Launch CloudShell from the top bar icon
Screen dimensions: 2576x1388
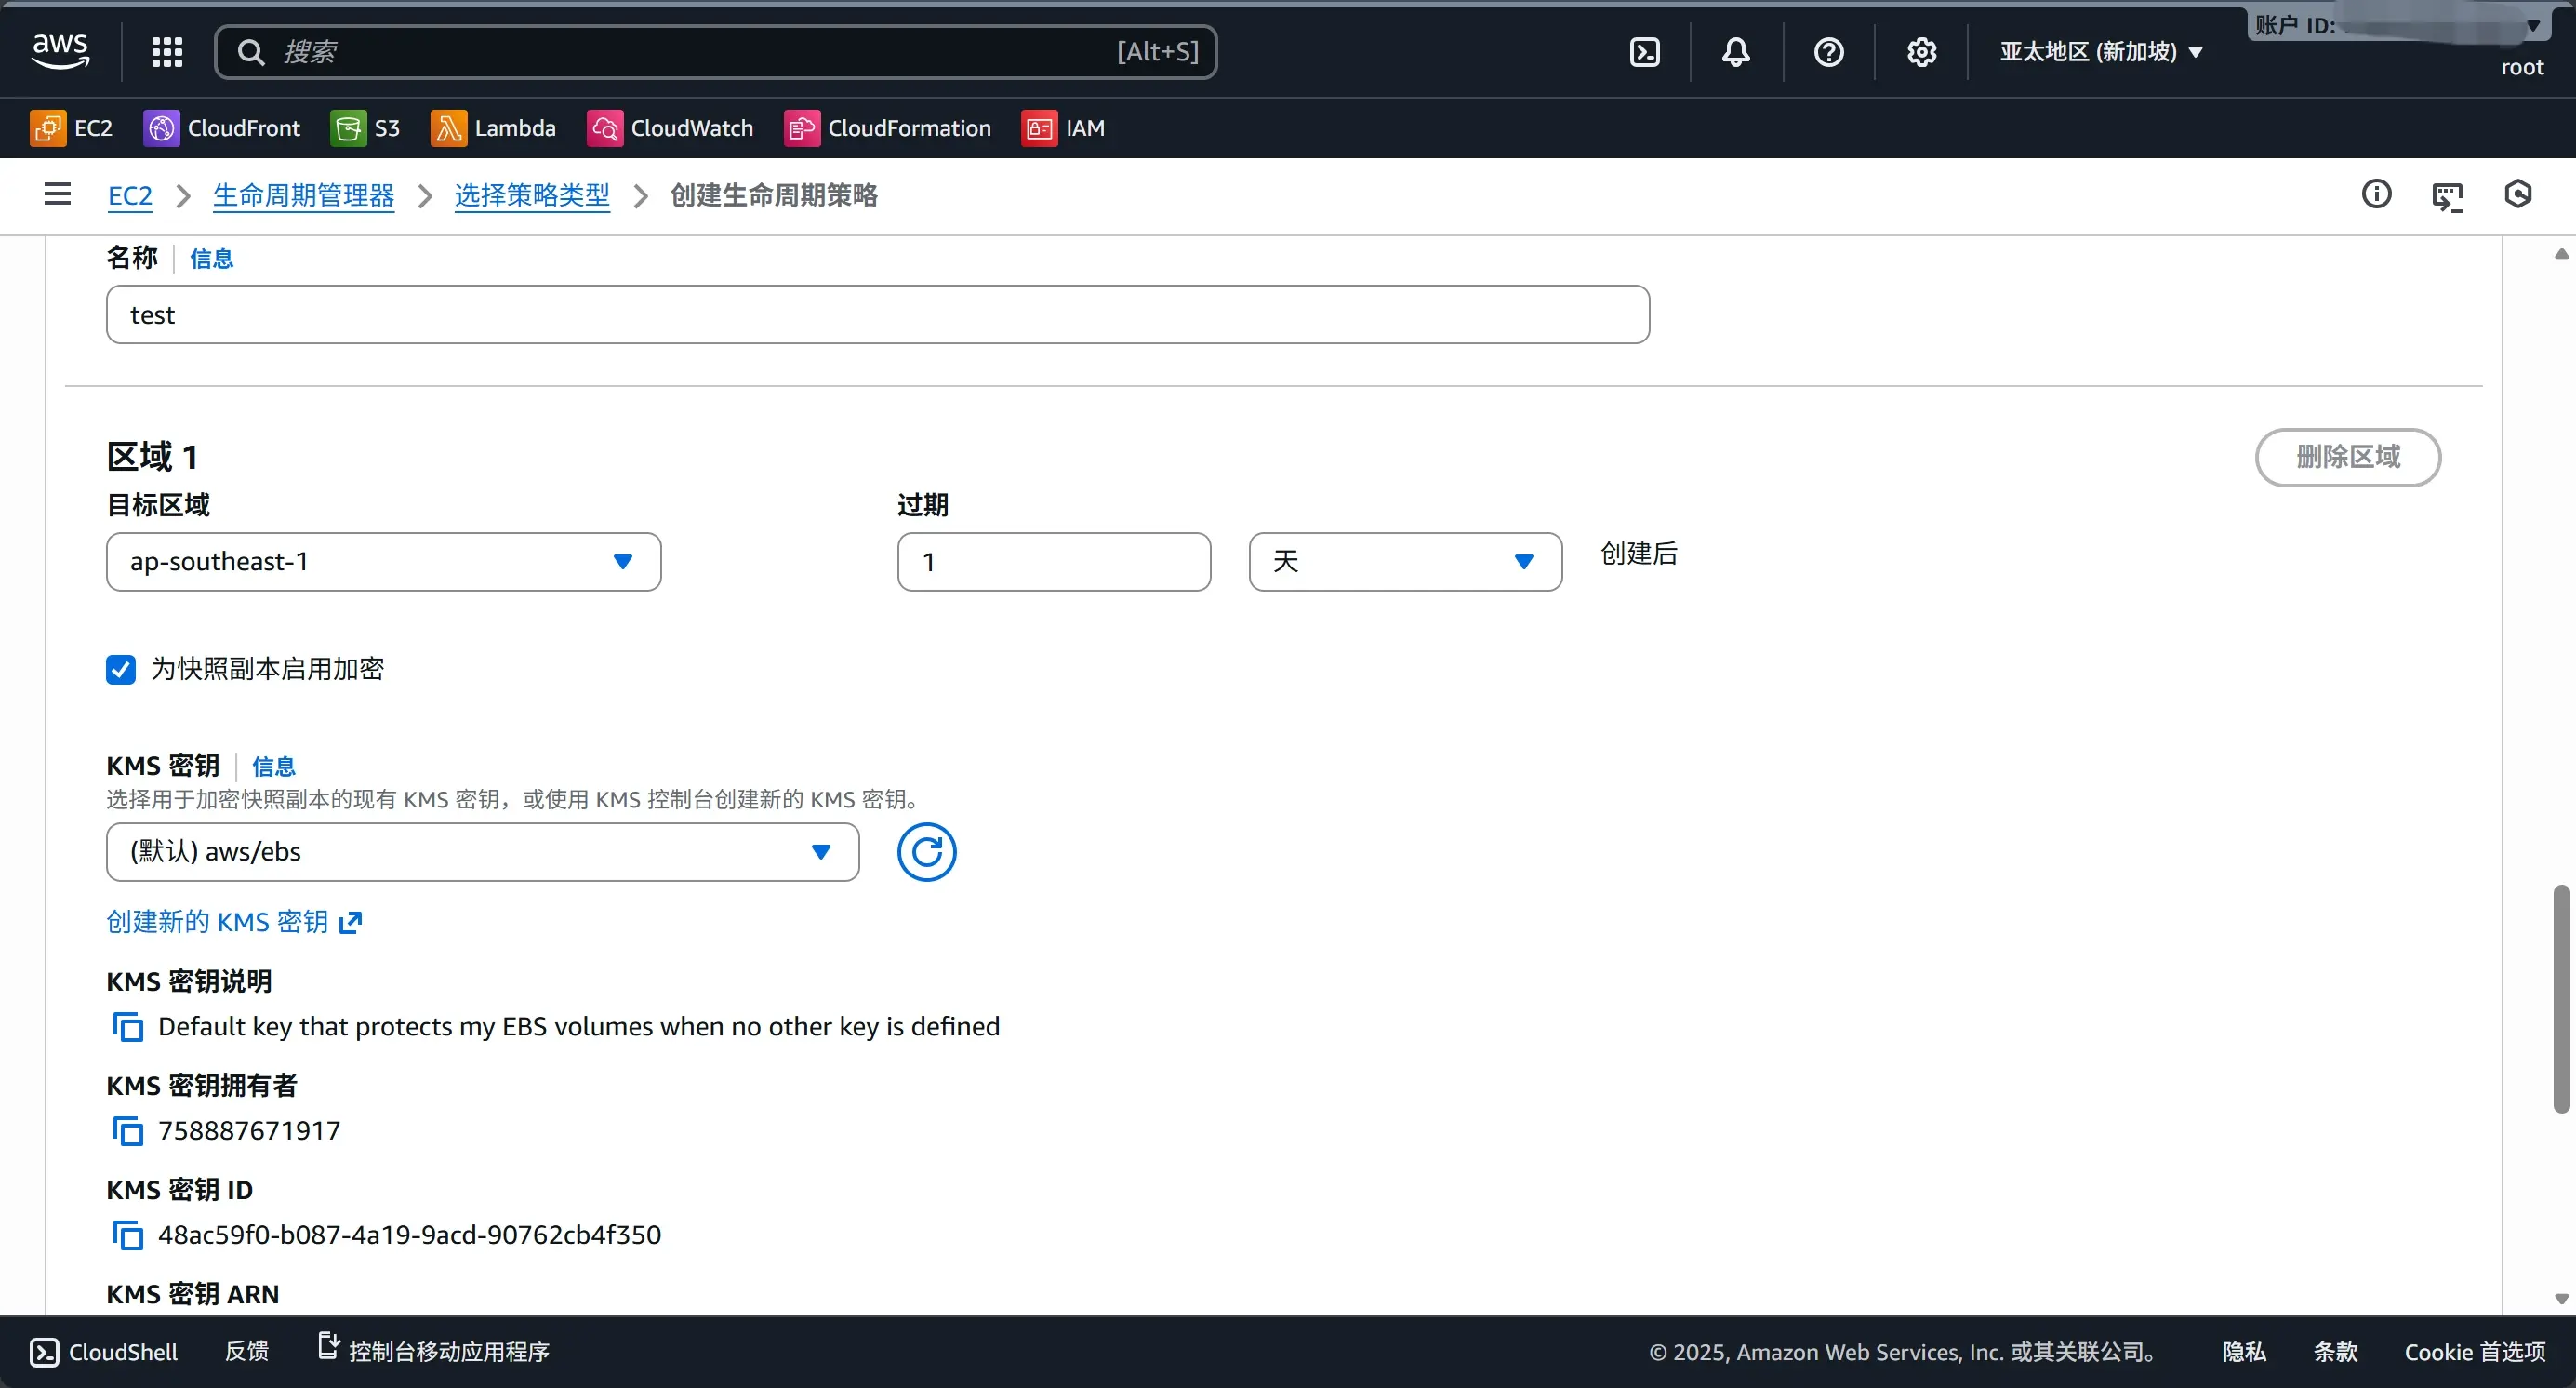coord(1645,52)
